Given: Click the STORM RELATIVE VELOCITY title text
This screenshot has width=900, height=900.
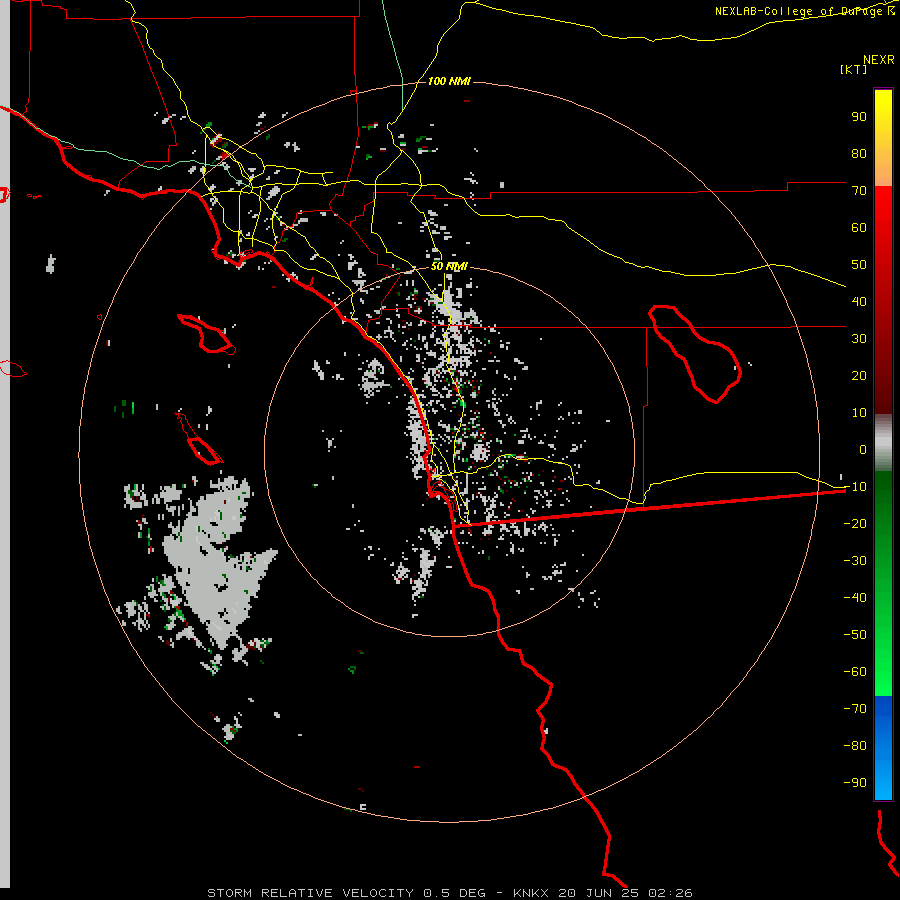Looking at the screenshot, I should 310,893.
